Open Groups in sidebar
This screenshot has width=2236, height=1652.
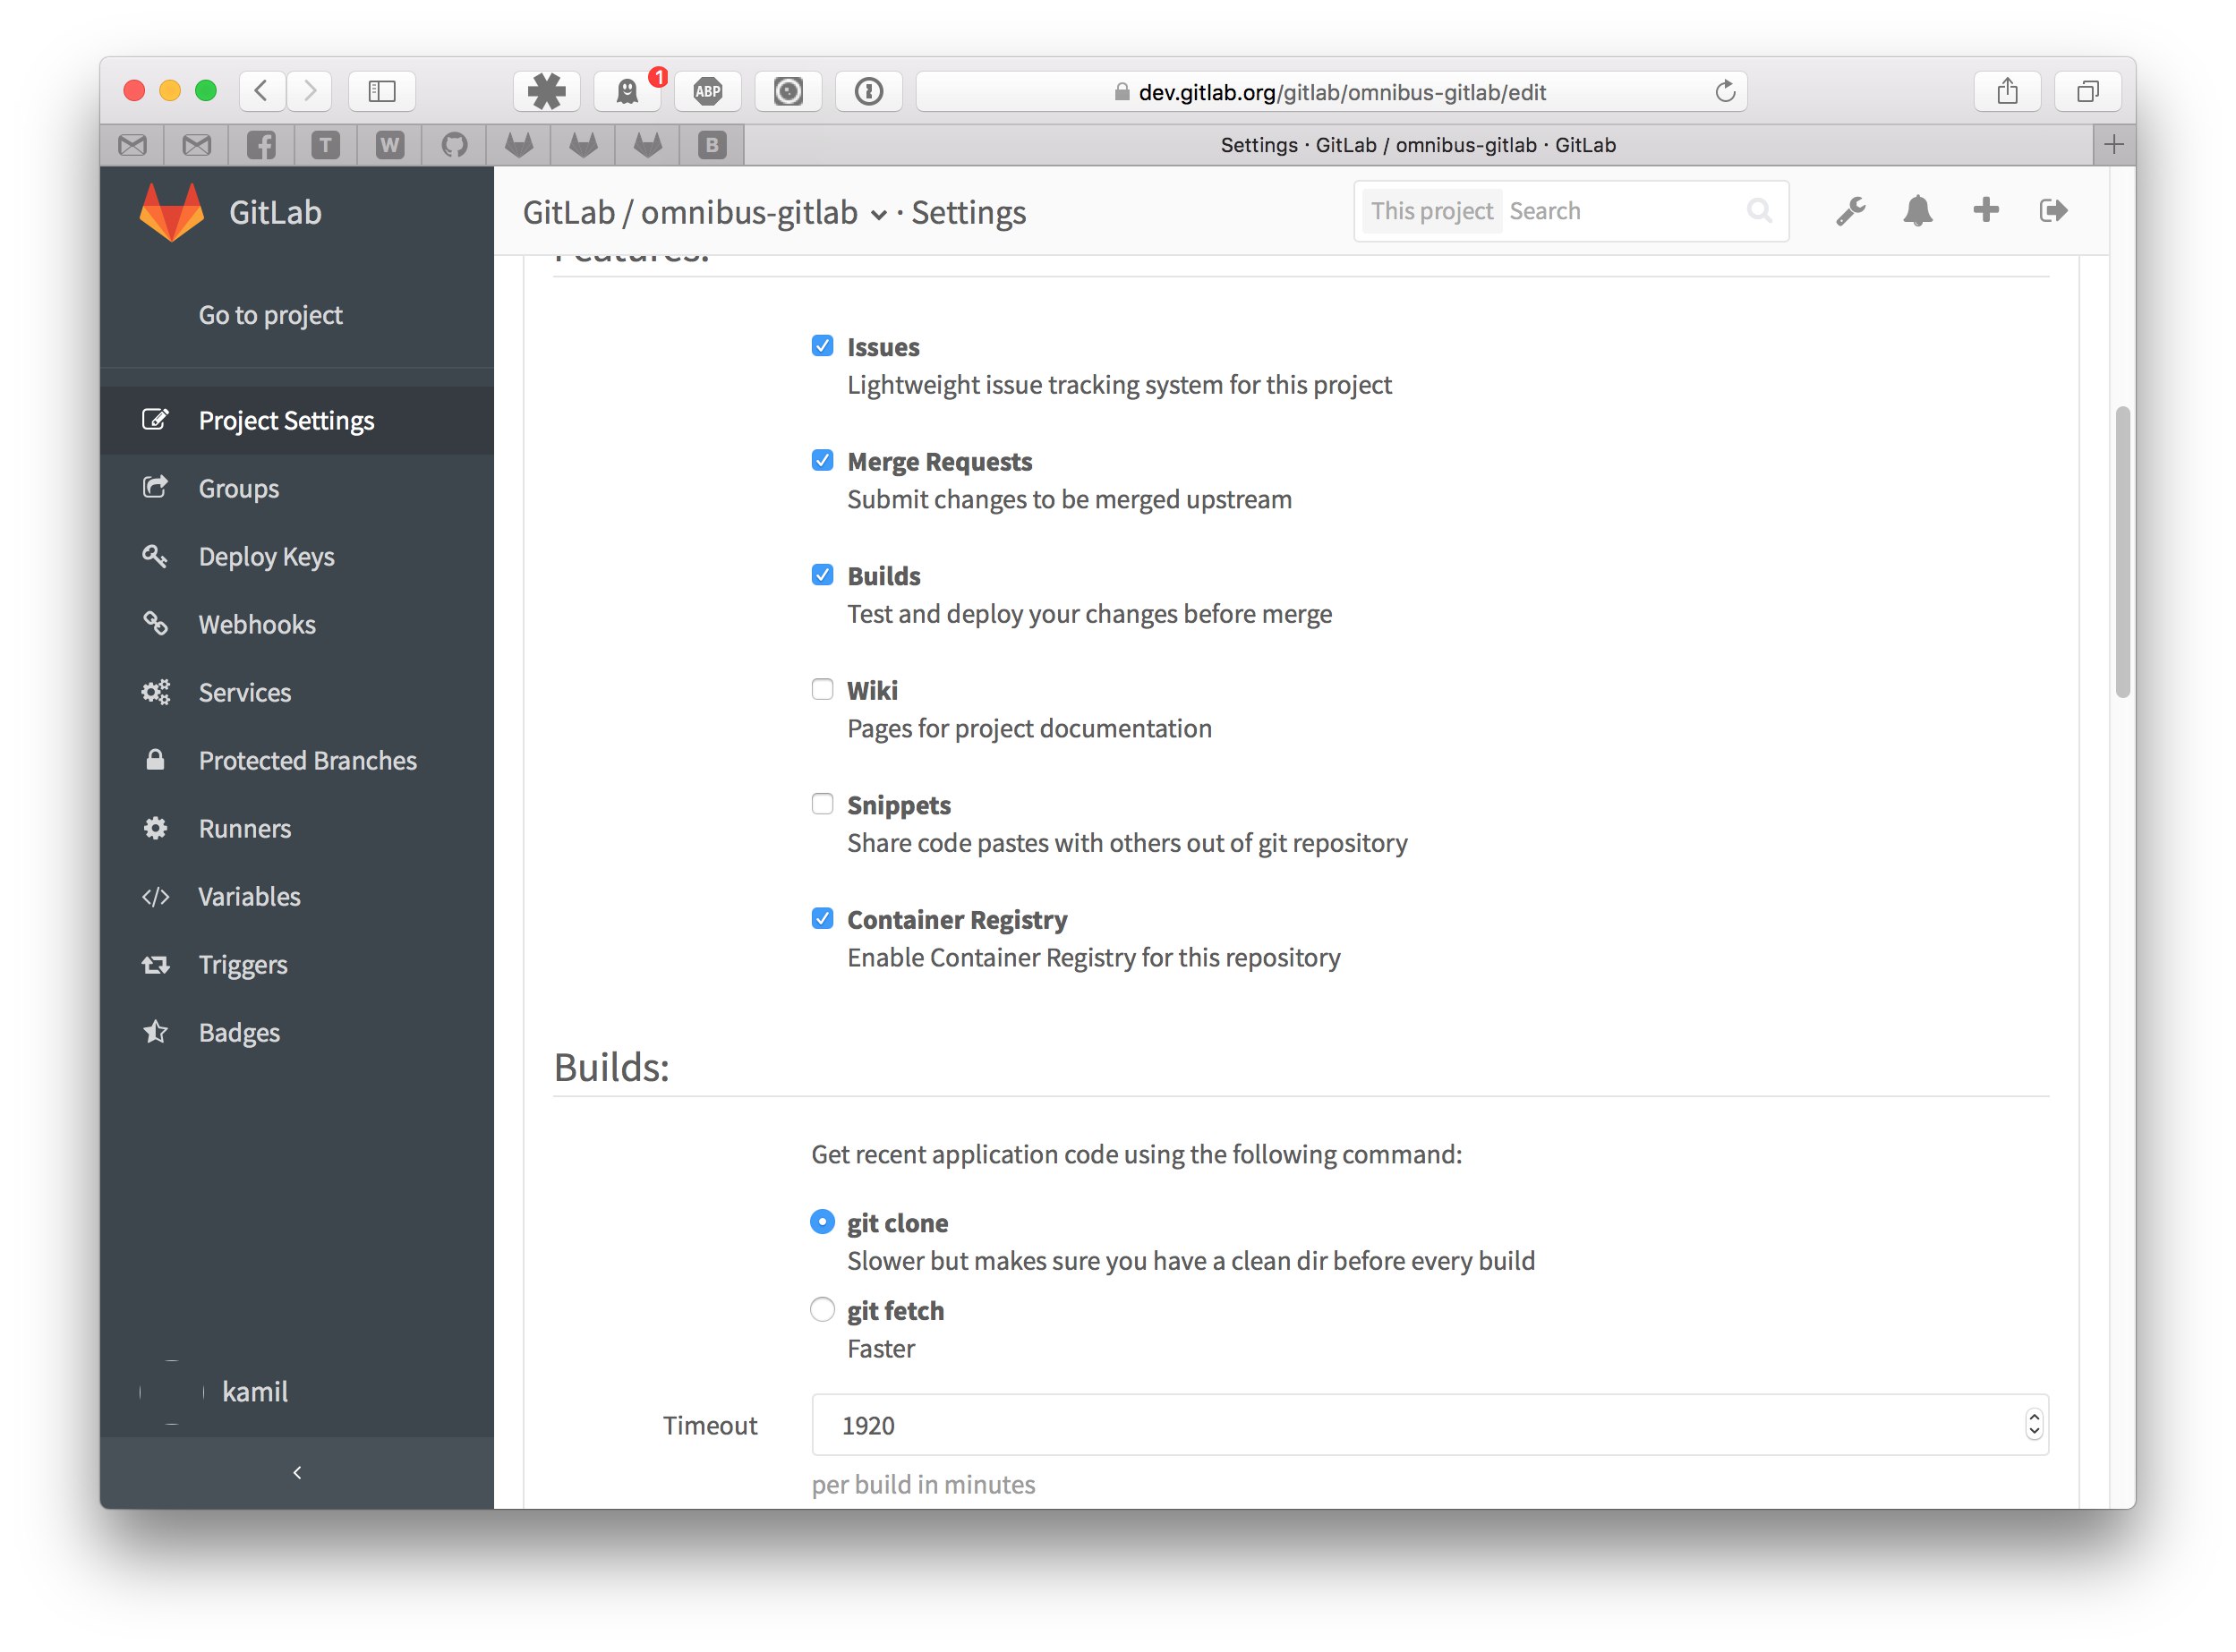[296, 488]
